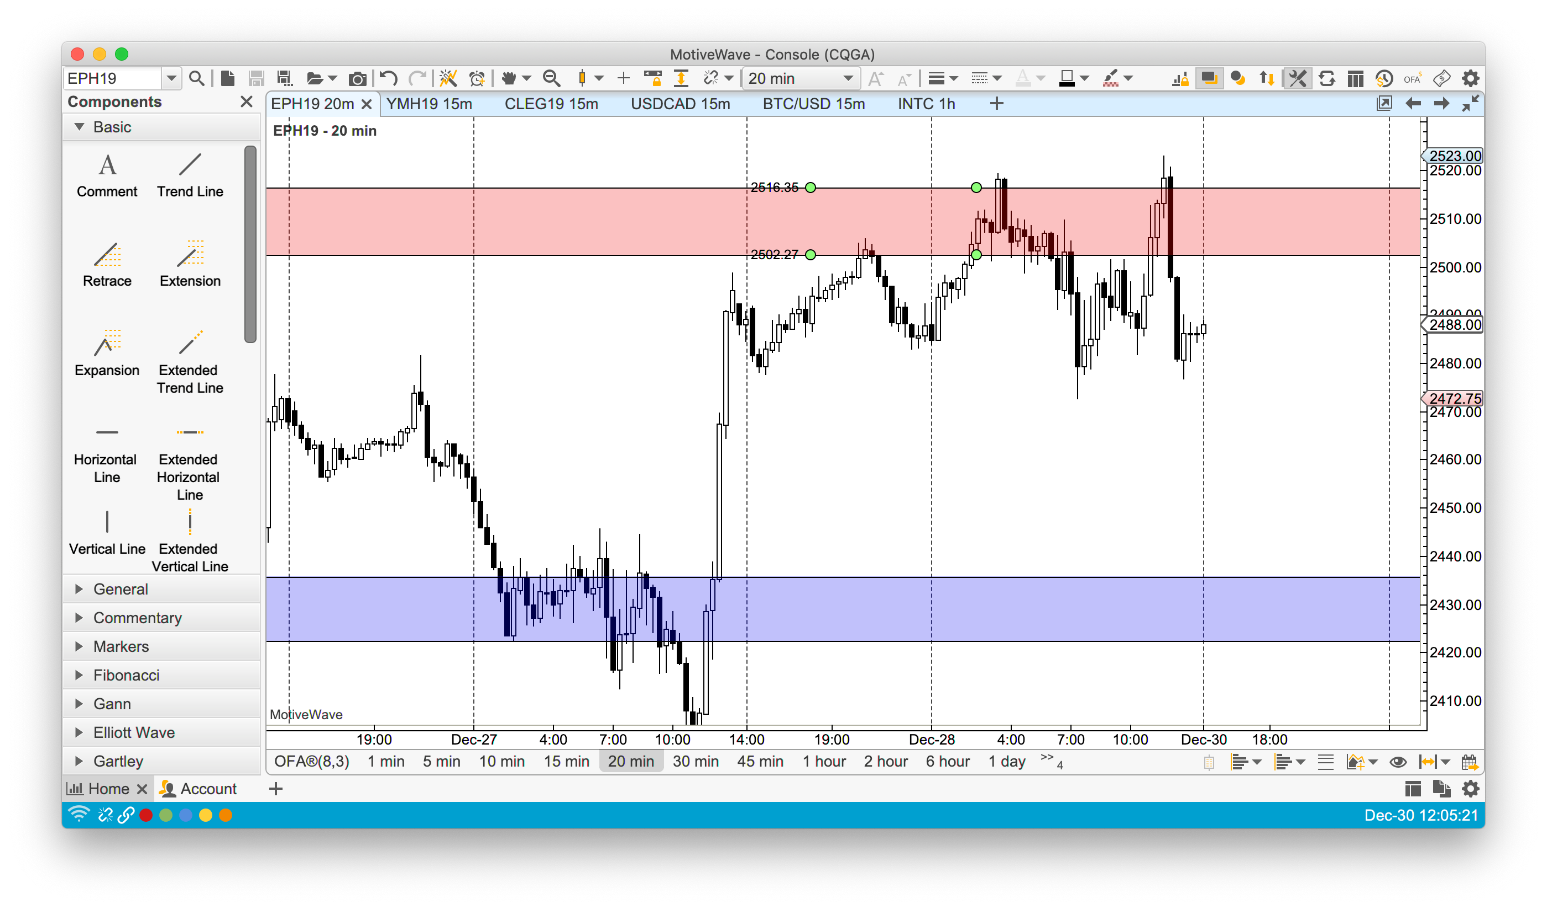Click the undo arrow in toolbar
The height and width of the screenshot is (910, 1547).
tap(389, 78)
